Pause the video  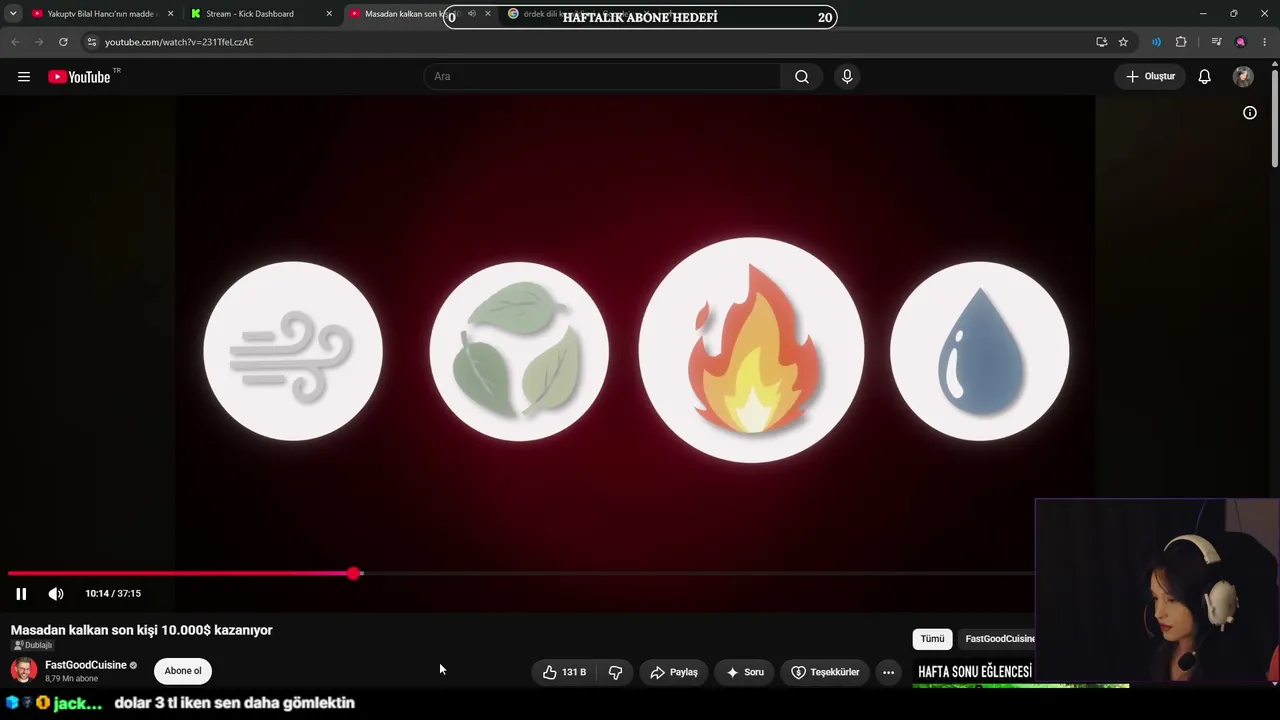(21, 594)
